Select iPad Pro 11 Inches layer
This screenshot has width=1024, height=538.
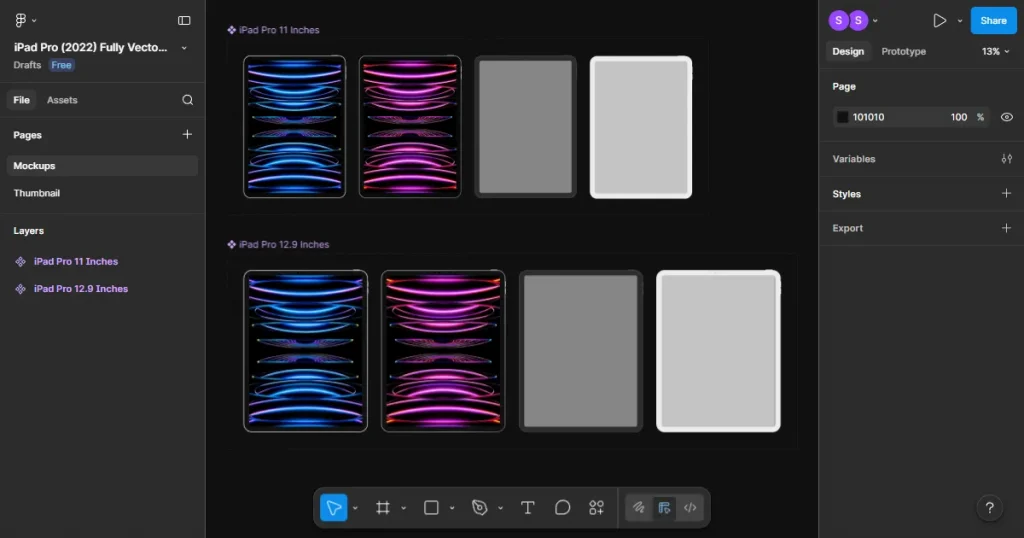(76, 261)
